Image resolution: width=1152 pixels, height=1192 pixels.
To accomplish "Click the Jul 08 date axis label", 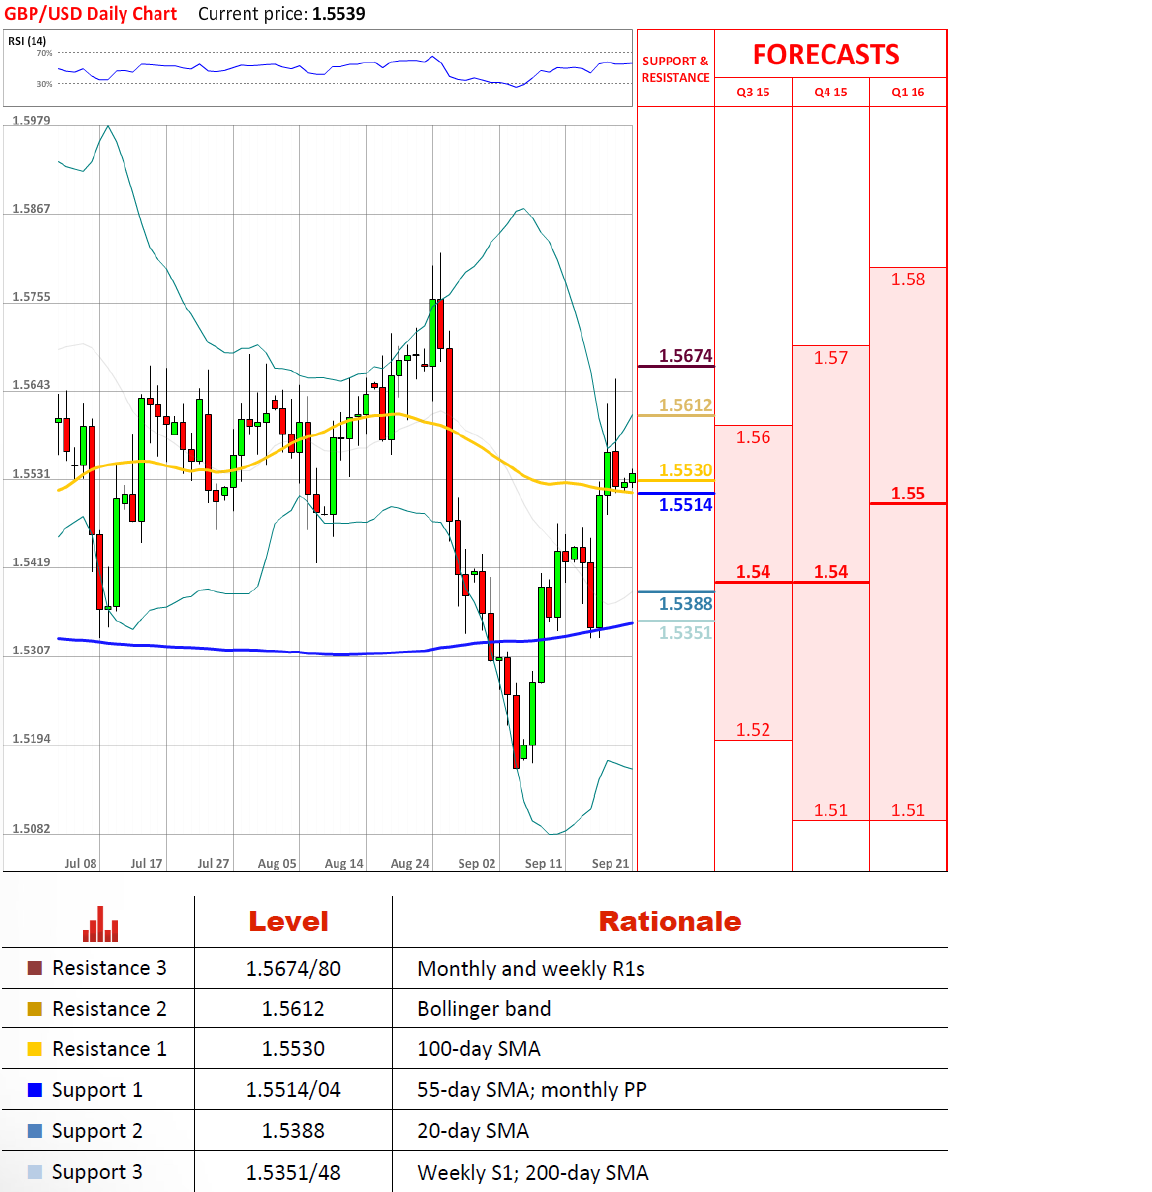I will tap(81, 864).
